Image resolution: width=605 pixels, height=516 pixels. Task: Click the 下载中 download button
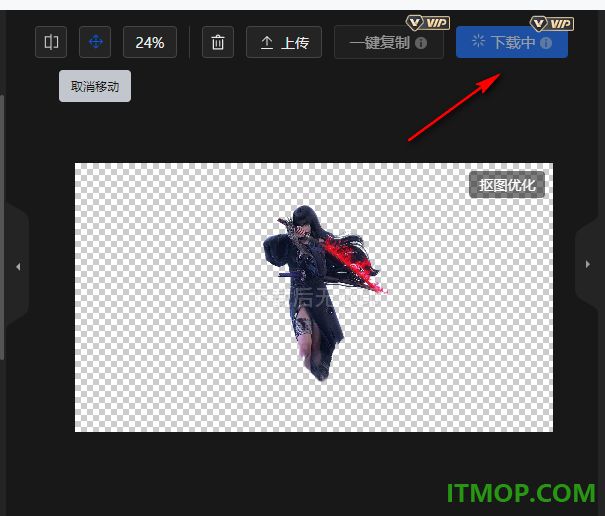(x=512, y=42)
